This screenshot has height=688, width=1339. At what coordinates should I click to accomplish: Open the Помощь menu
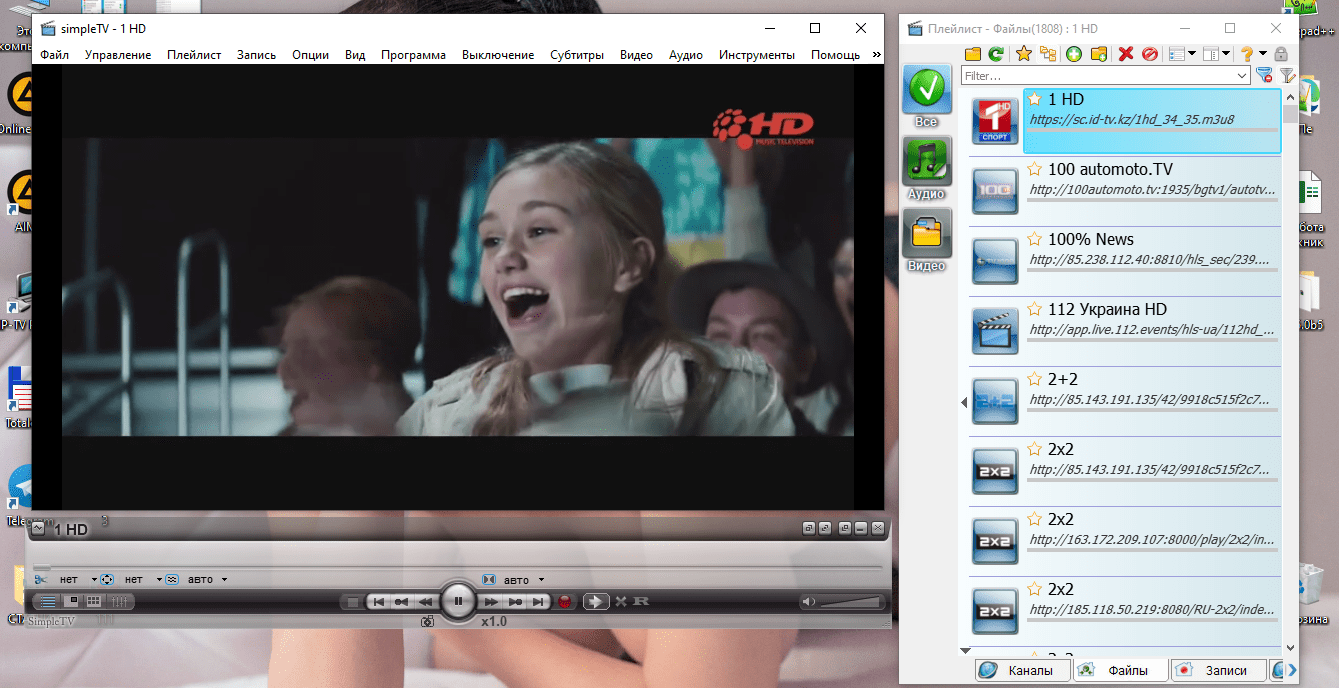(x=835, y=55)
